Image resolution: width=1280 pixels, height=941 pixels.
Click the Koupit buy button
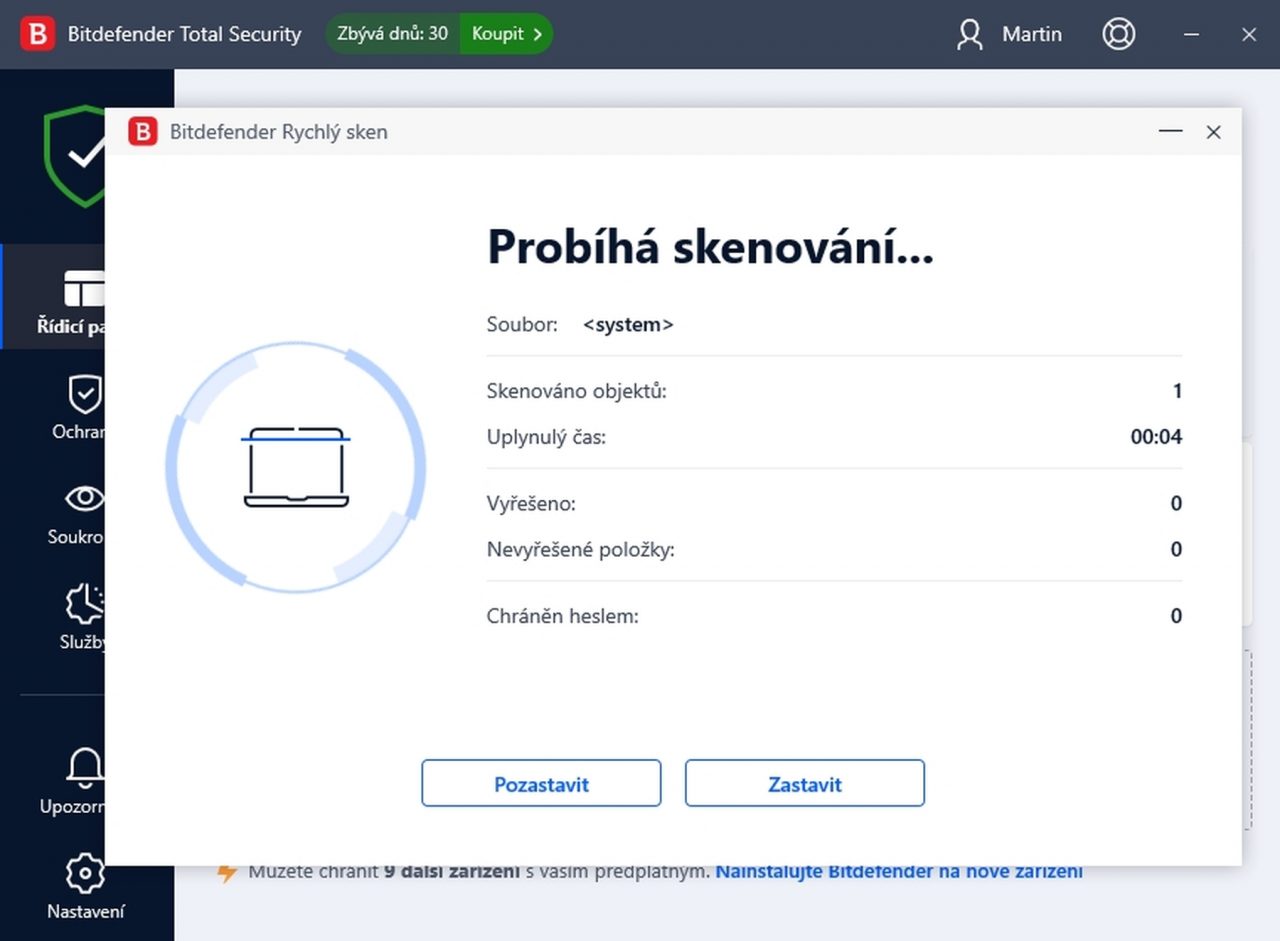[x=506, y=34]
